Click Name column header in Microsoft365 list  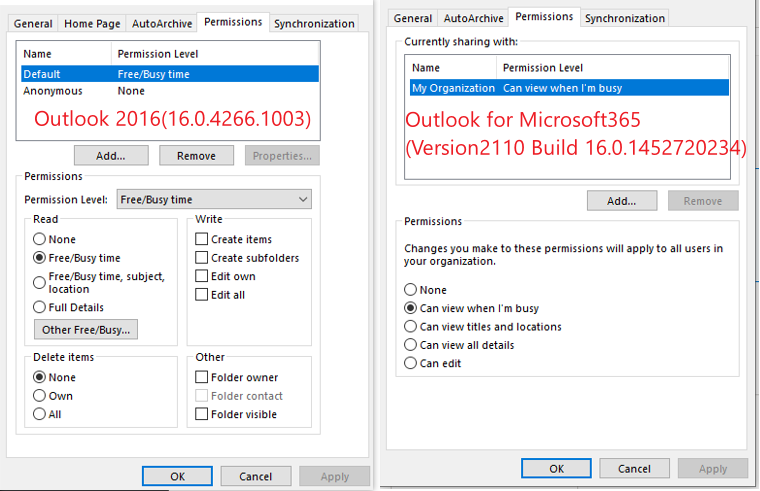[451, 68]
